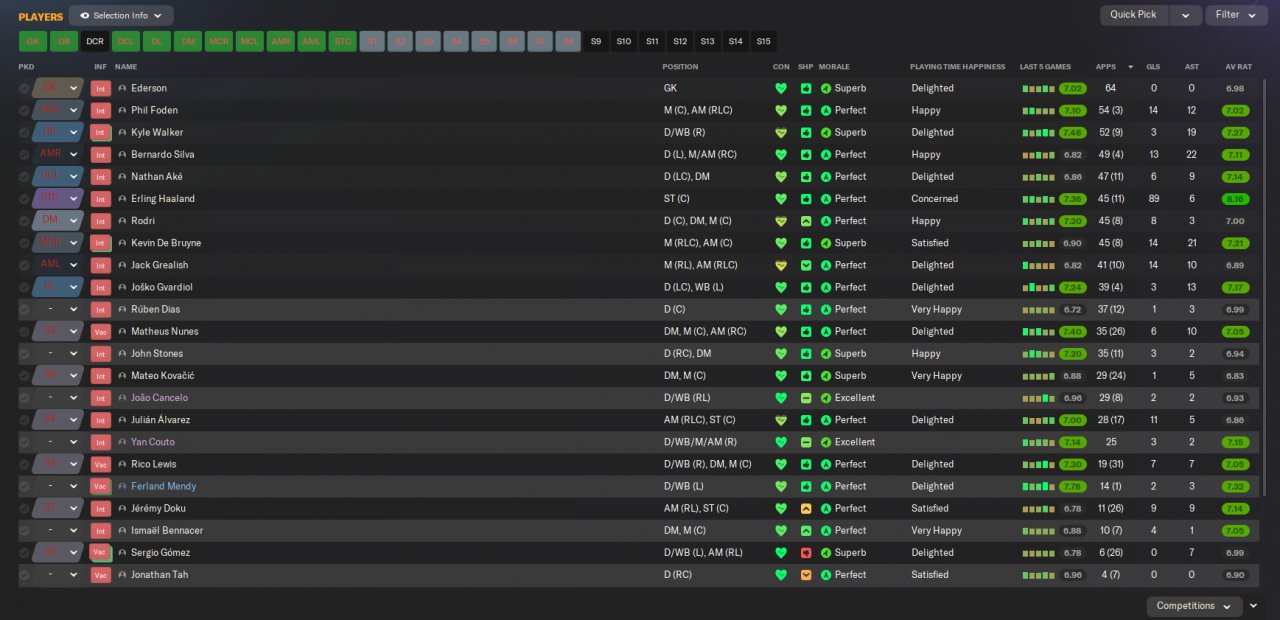Open the Selection Info dropdown
The image size is (1280, 620).
point(121,16)
